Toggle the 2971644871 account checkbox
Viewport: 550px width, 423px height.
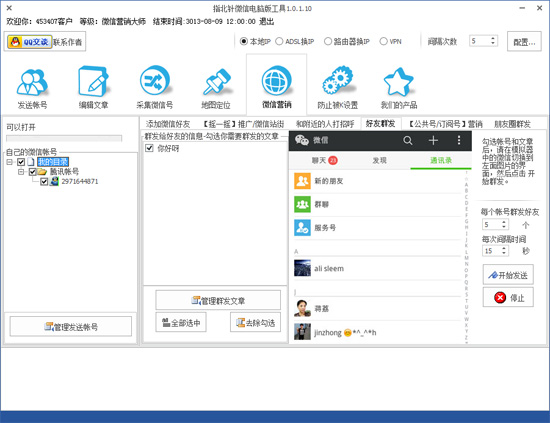(x=44, y=181)
